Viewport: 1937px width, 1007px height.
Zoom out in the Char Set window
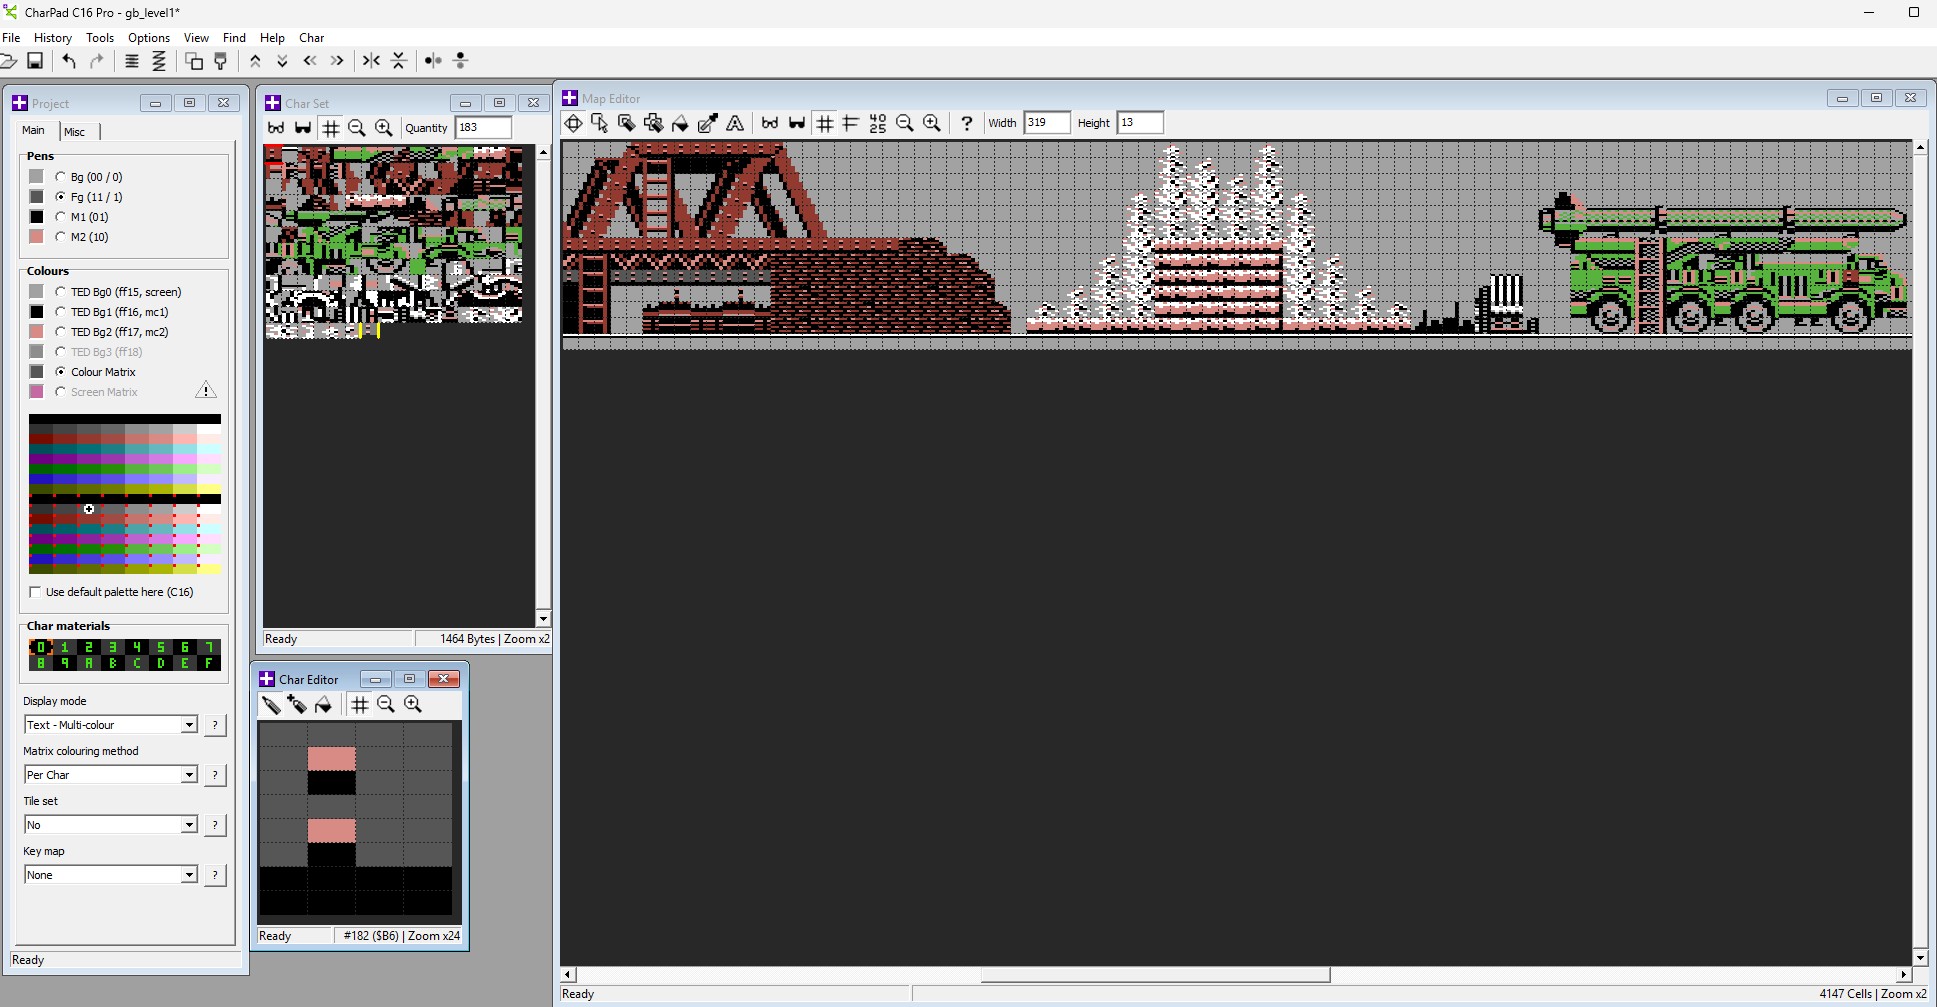(x=357, y=128)
